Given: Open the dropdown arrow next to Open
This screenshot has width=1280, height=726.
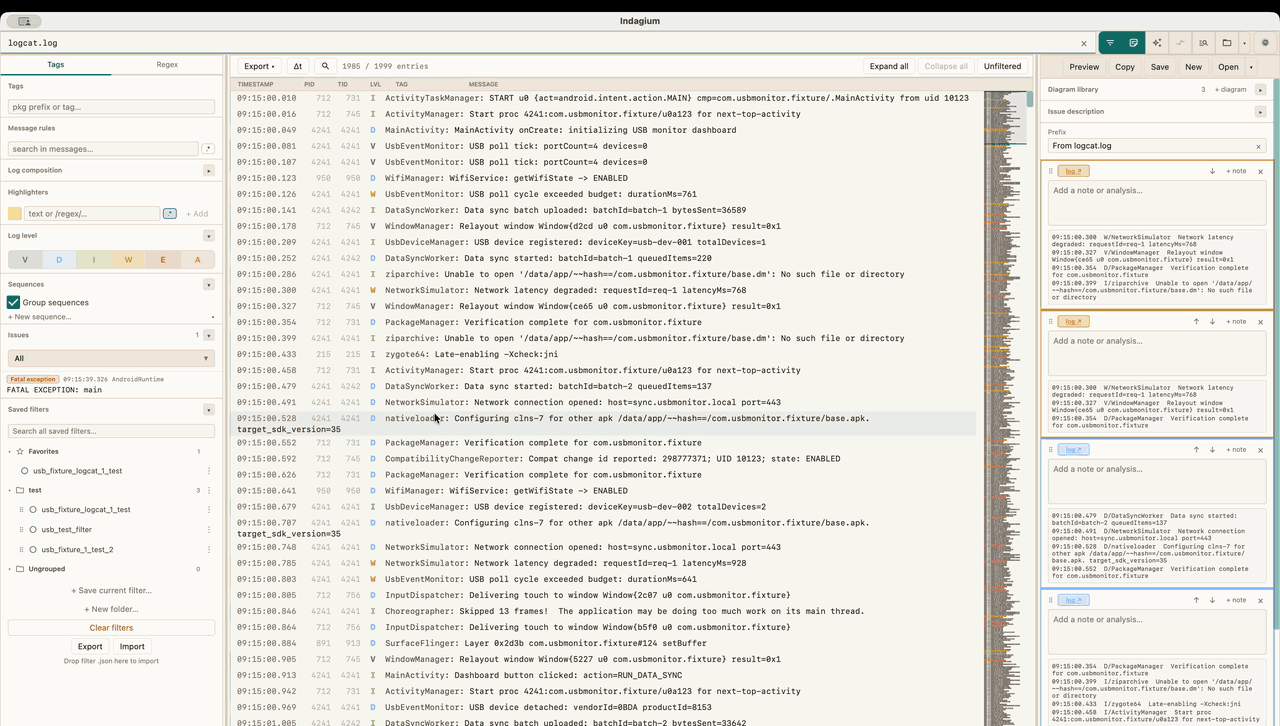Looking at the screenshot, I should [x=1250, y=67].
